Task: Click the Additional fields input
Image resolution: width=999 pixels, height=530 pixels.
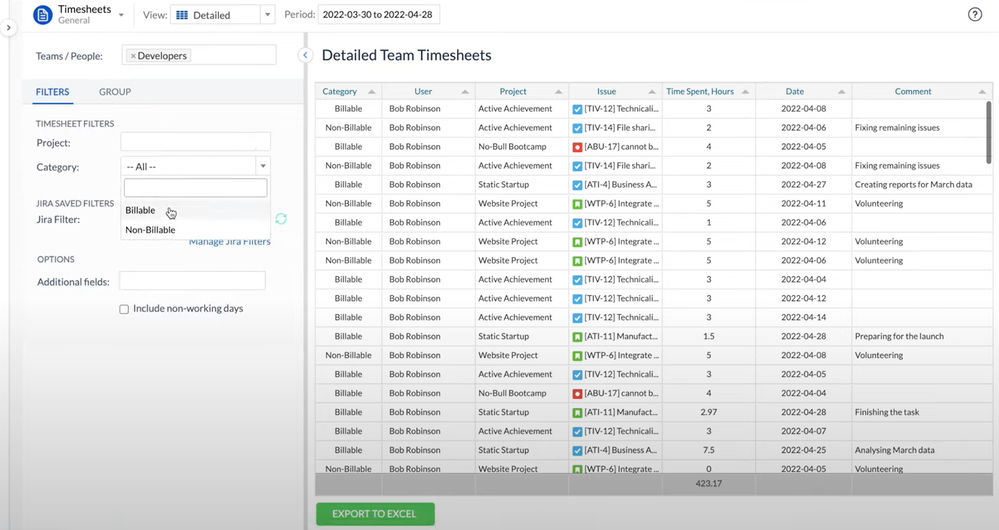Action: click(192, 281)
